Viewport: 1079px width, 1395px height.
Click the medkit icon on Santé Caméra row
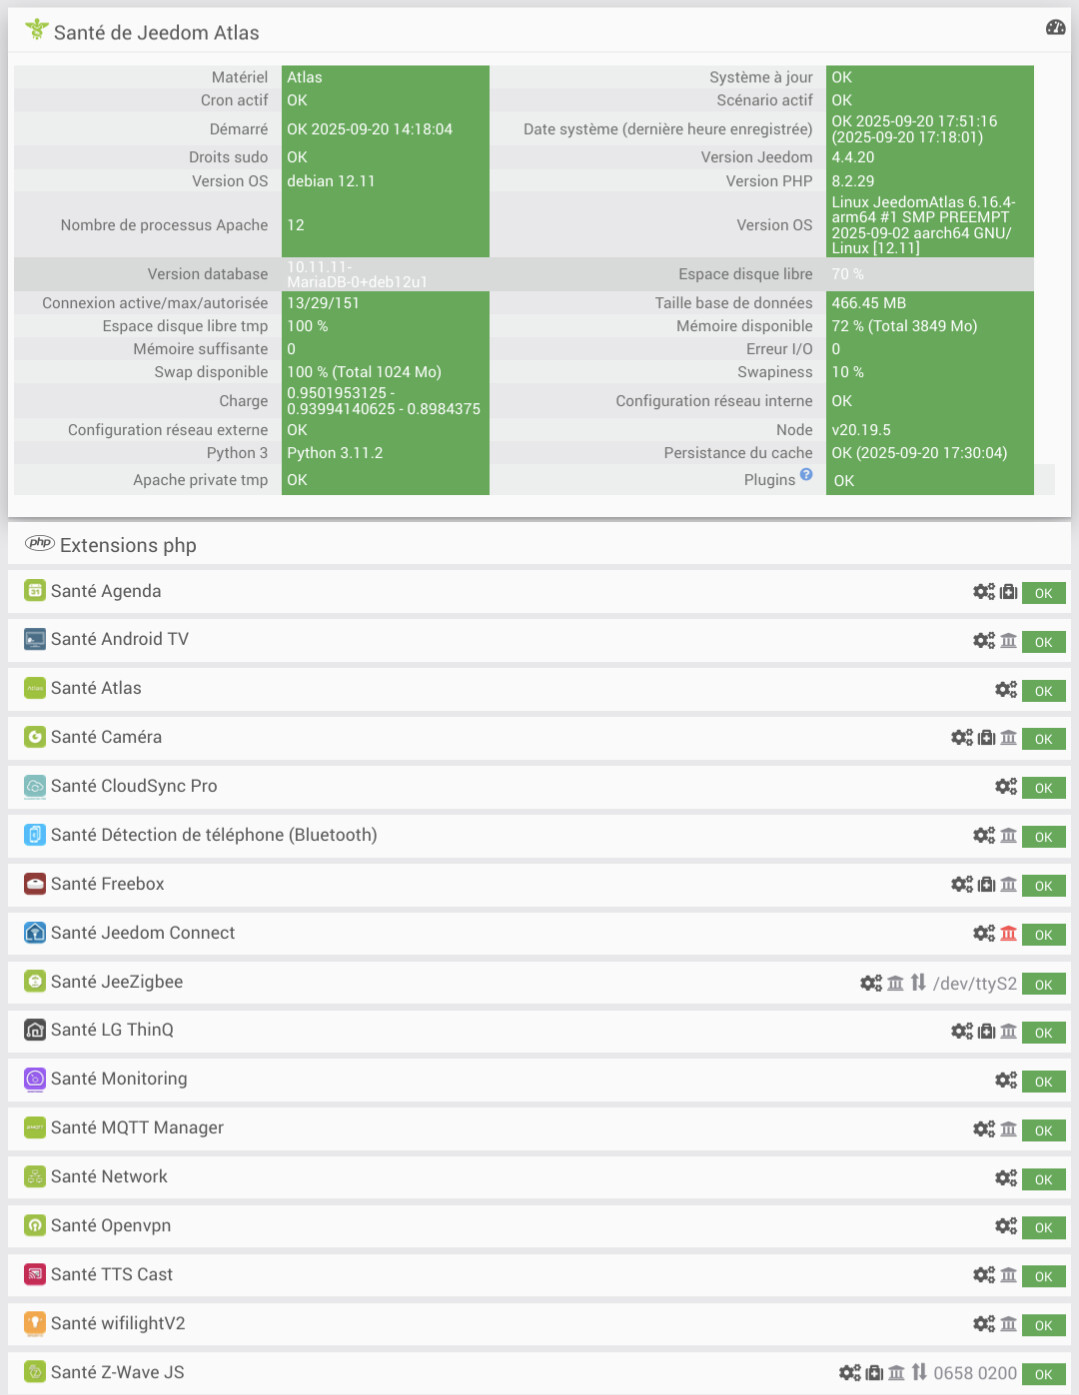[986, 738]
